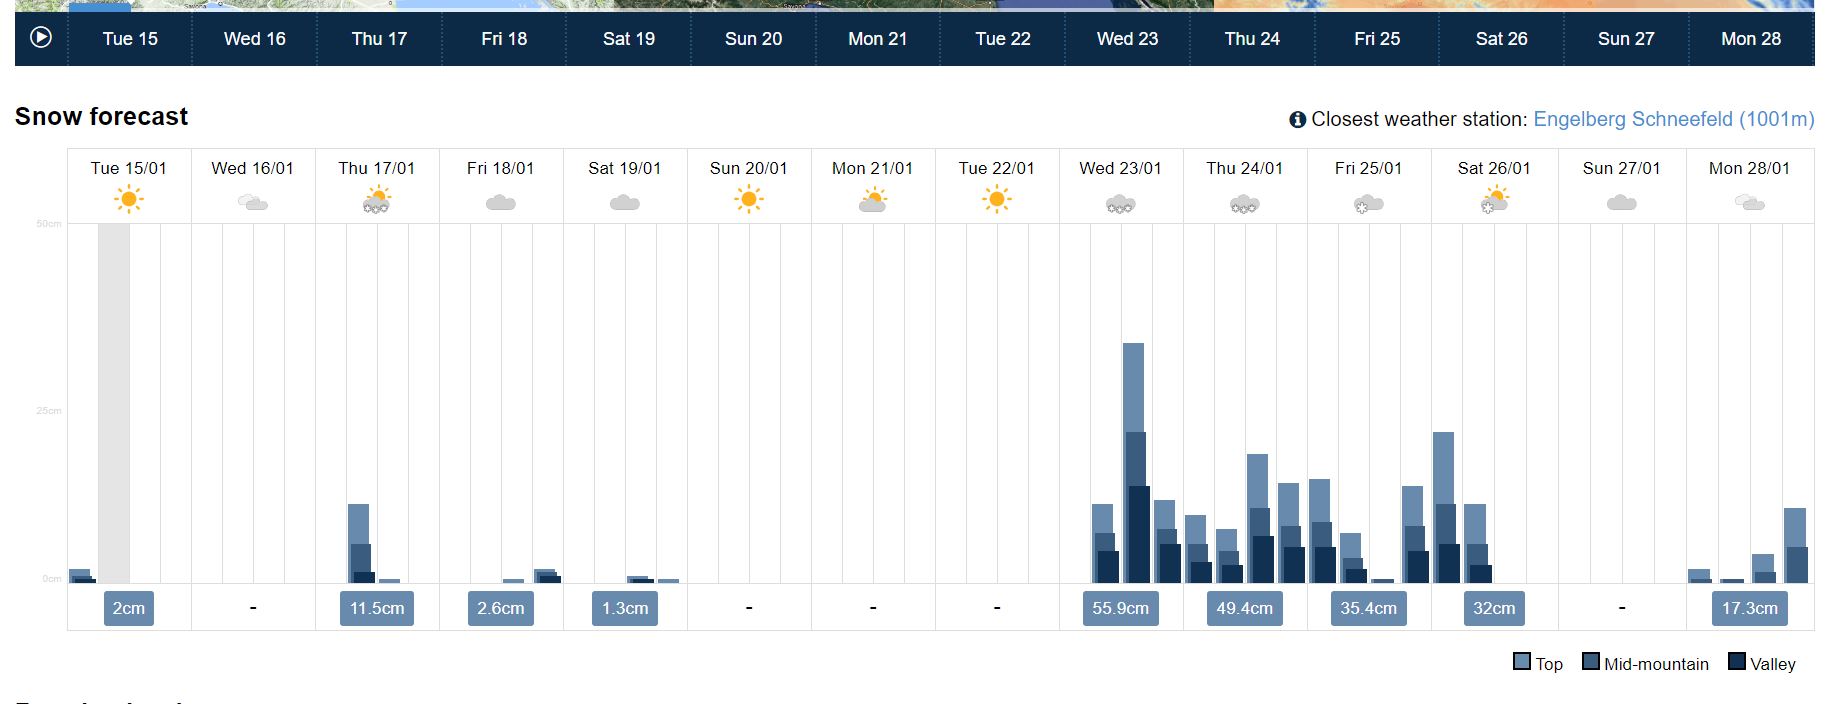Click the play button on the day timeline
This screenshot has height=704, width=1833.
click(x=41, y=38)
